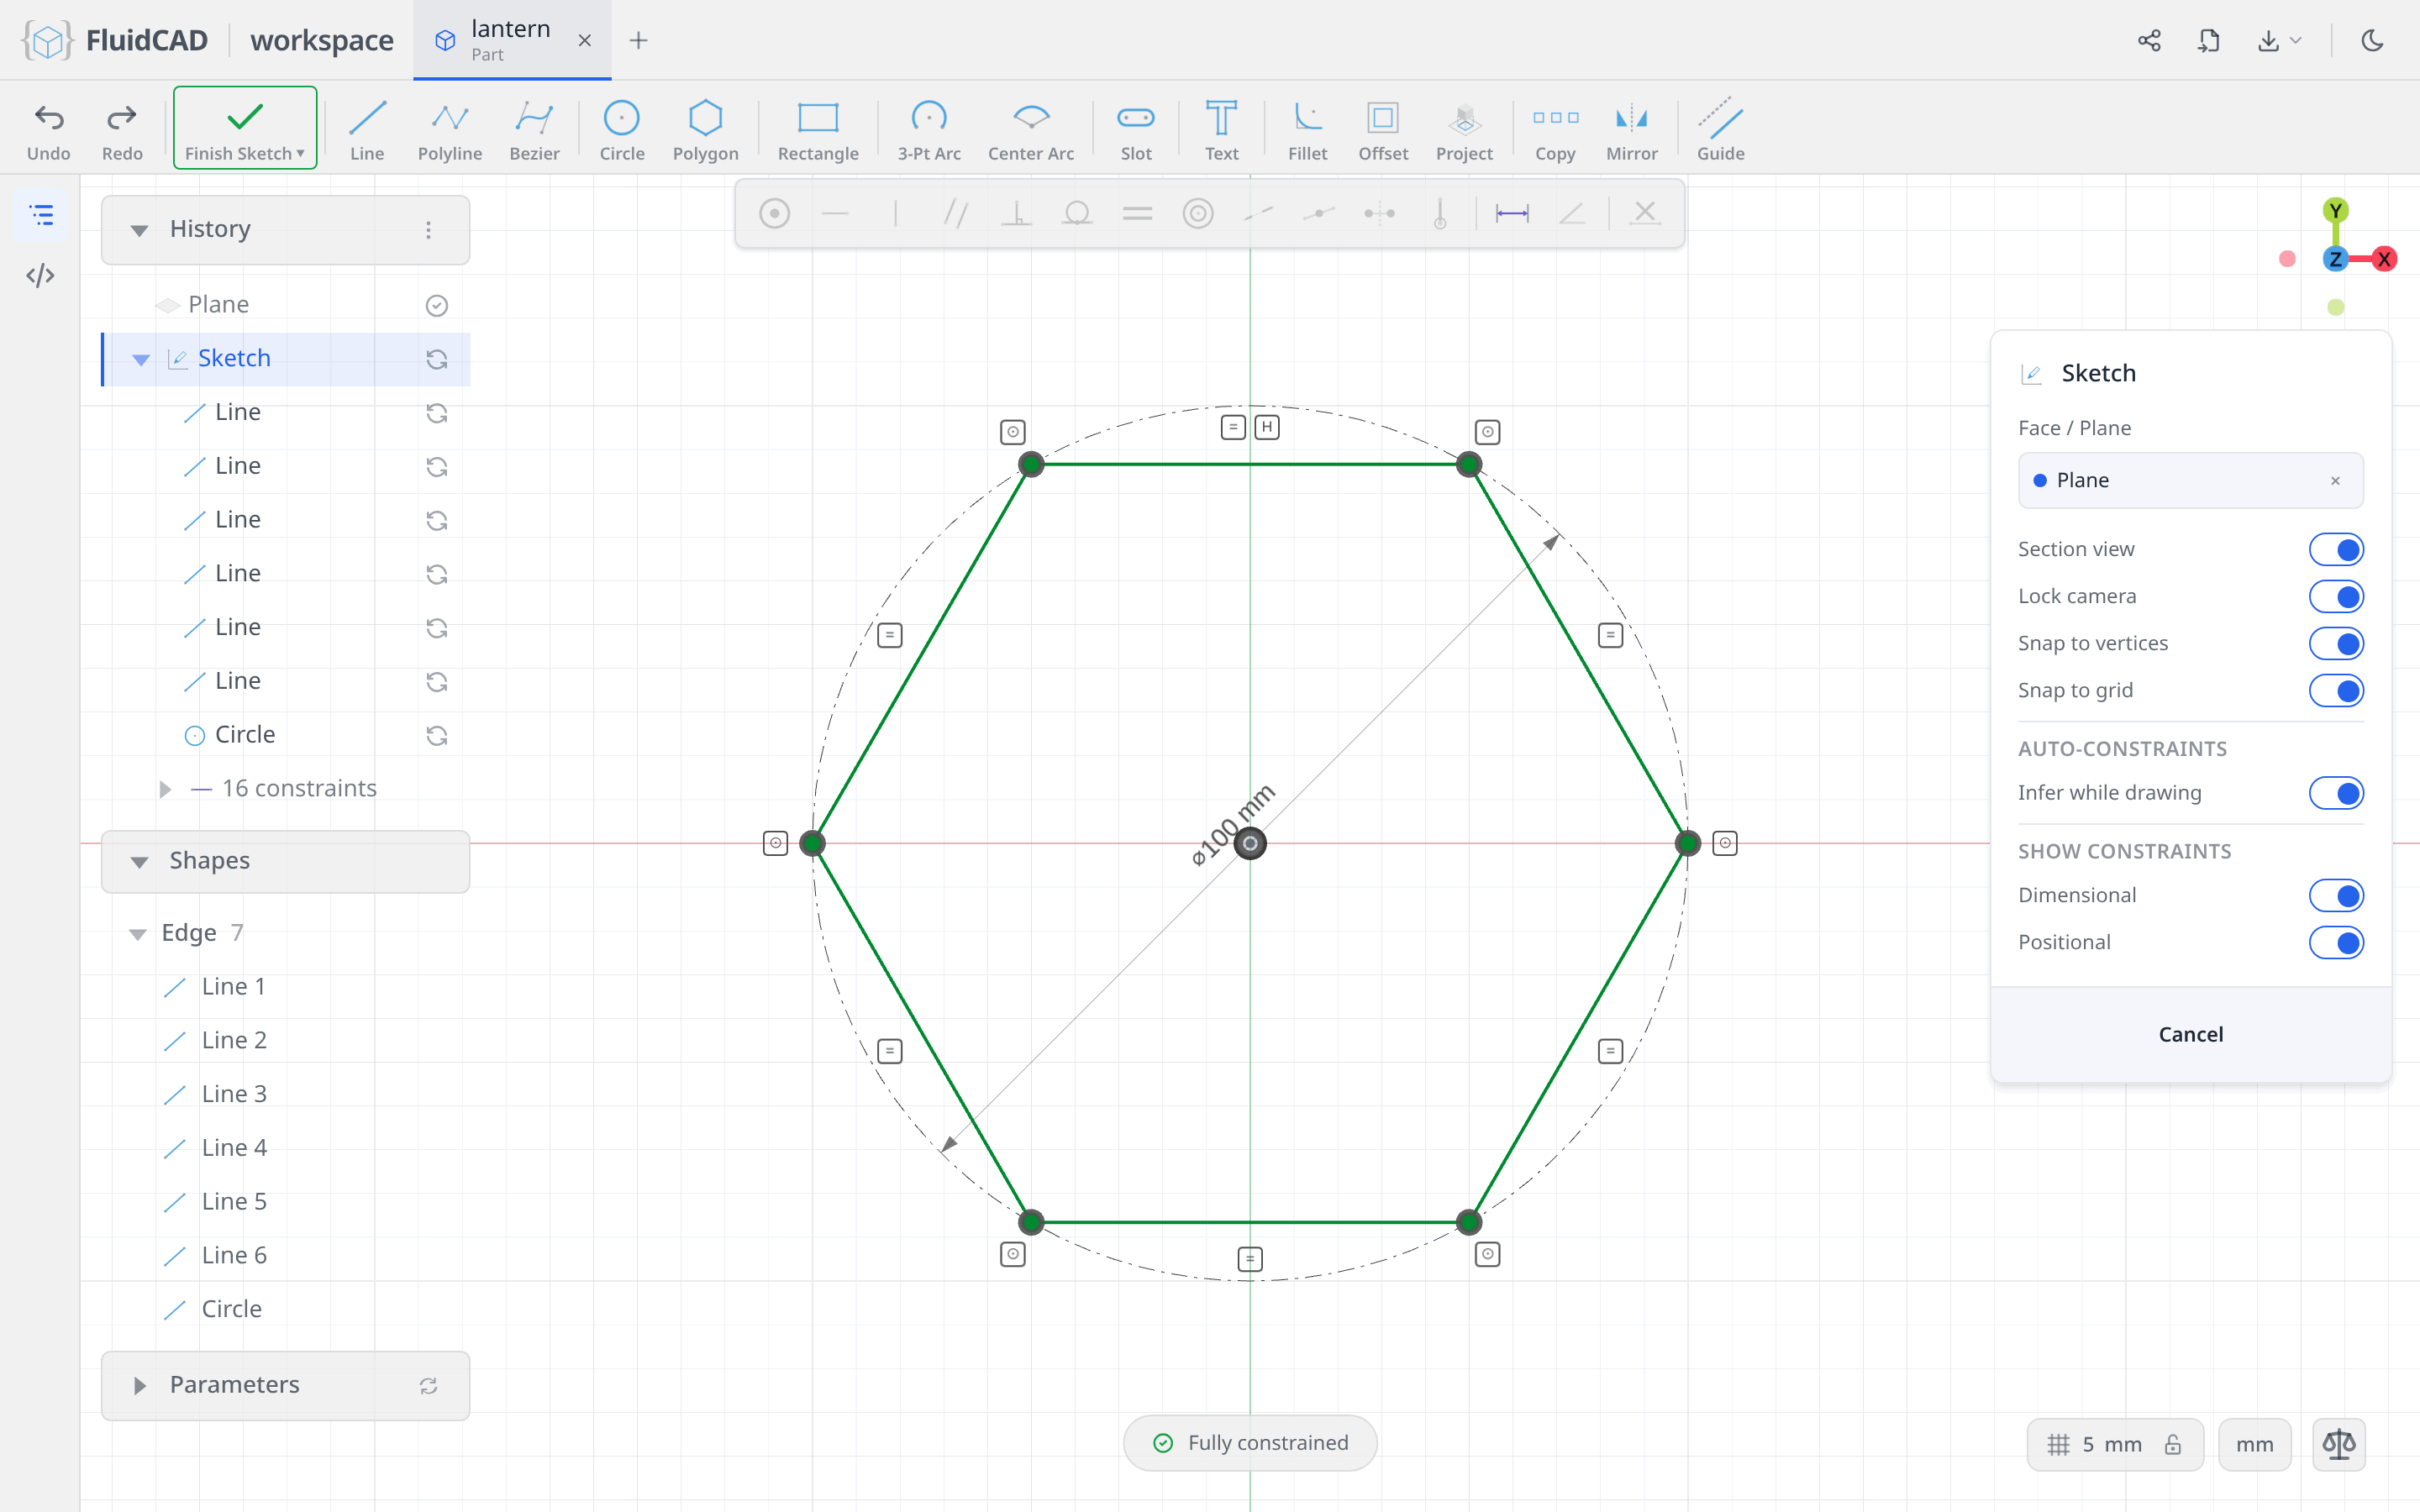
Task: Expand the Parameters panel
Action: (139, 1385)
